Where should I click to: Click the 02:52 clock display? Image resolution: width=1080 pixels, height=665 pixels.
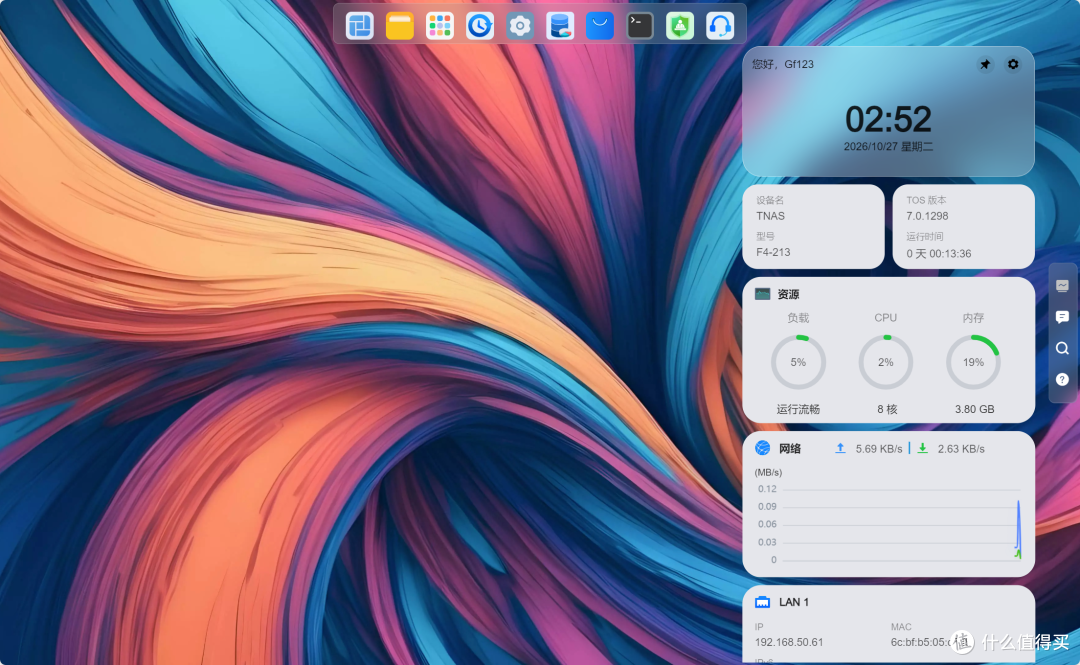point(889,119)
